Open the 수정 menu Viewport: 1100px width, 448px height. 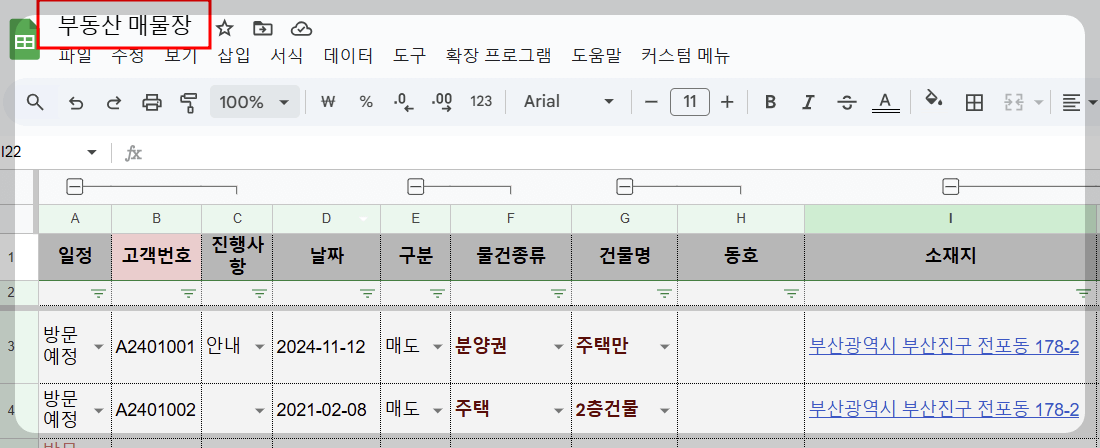pyautogui.click(x=128, y=56)
